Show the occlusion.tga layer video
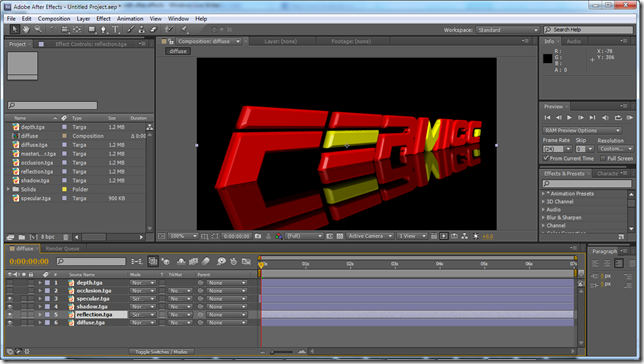 [10, 290]
